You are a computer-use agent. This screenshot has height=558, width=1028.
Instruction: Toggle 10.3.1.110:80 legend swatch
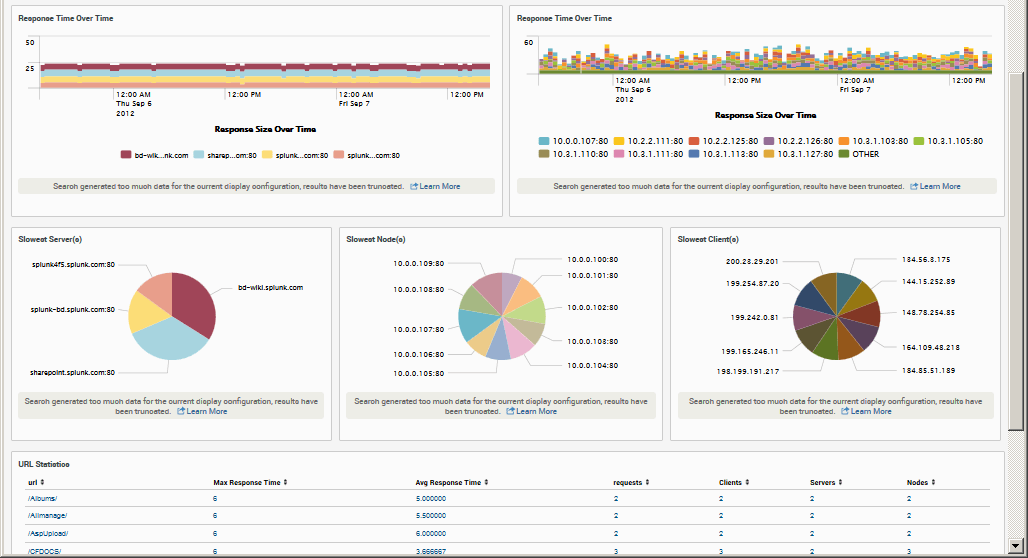(x=544, y=154)
